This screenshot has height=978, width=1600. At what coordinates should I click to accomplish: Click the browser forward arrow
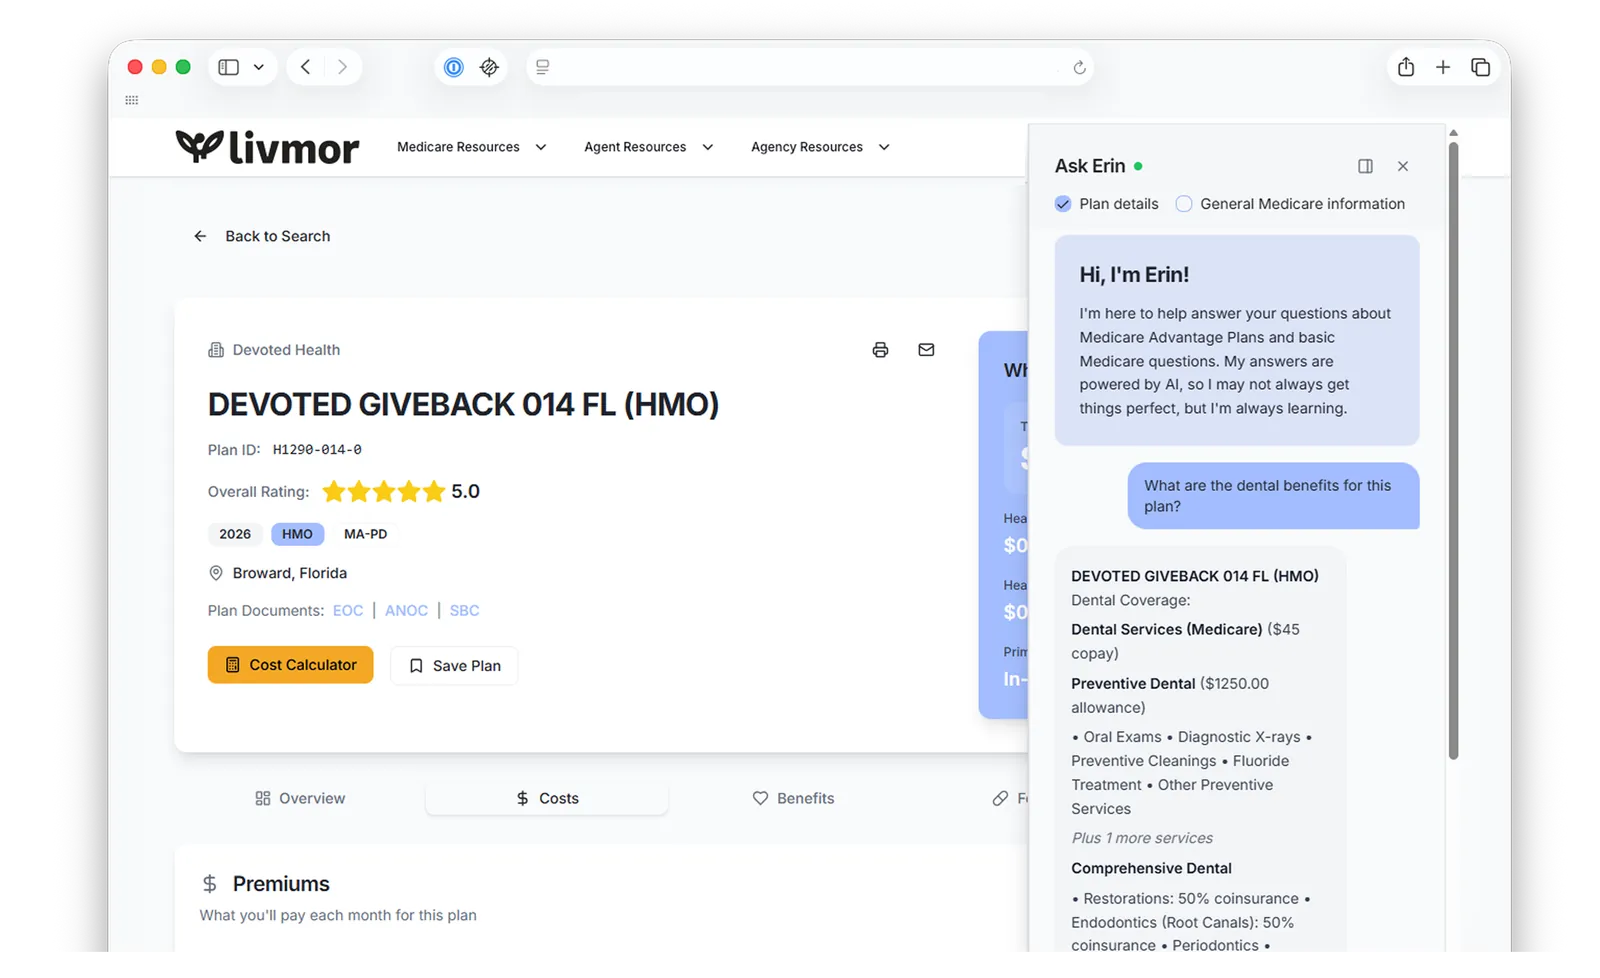[342, 67]
